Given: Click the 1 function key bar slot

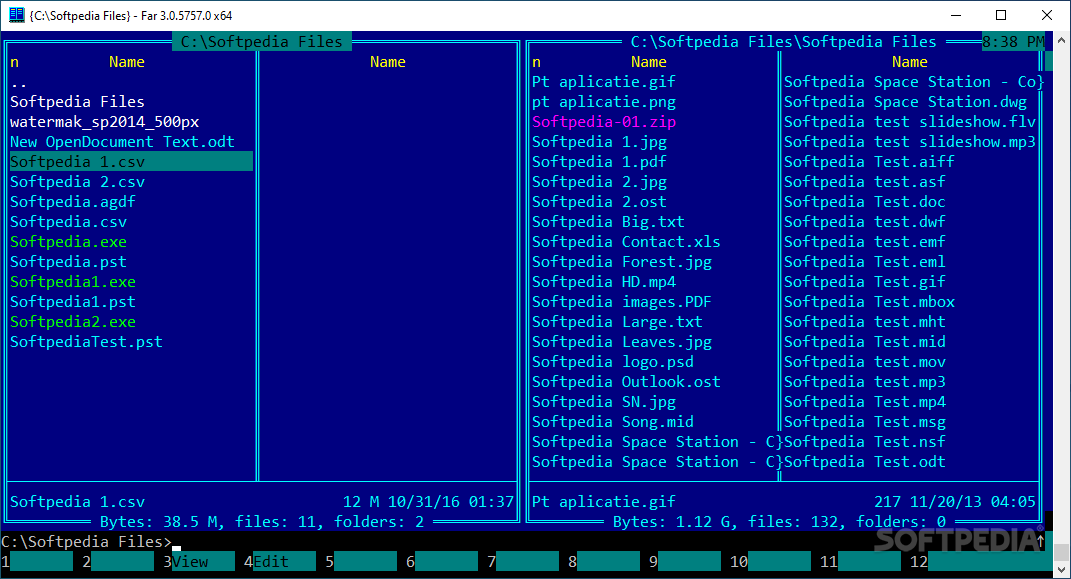Looking at the screenshot, I should [x=37, y=561].
